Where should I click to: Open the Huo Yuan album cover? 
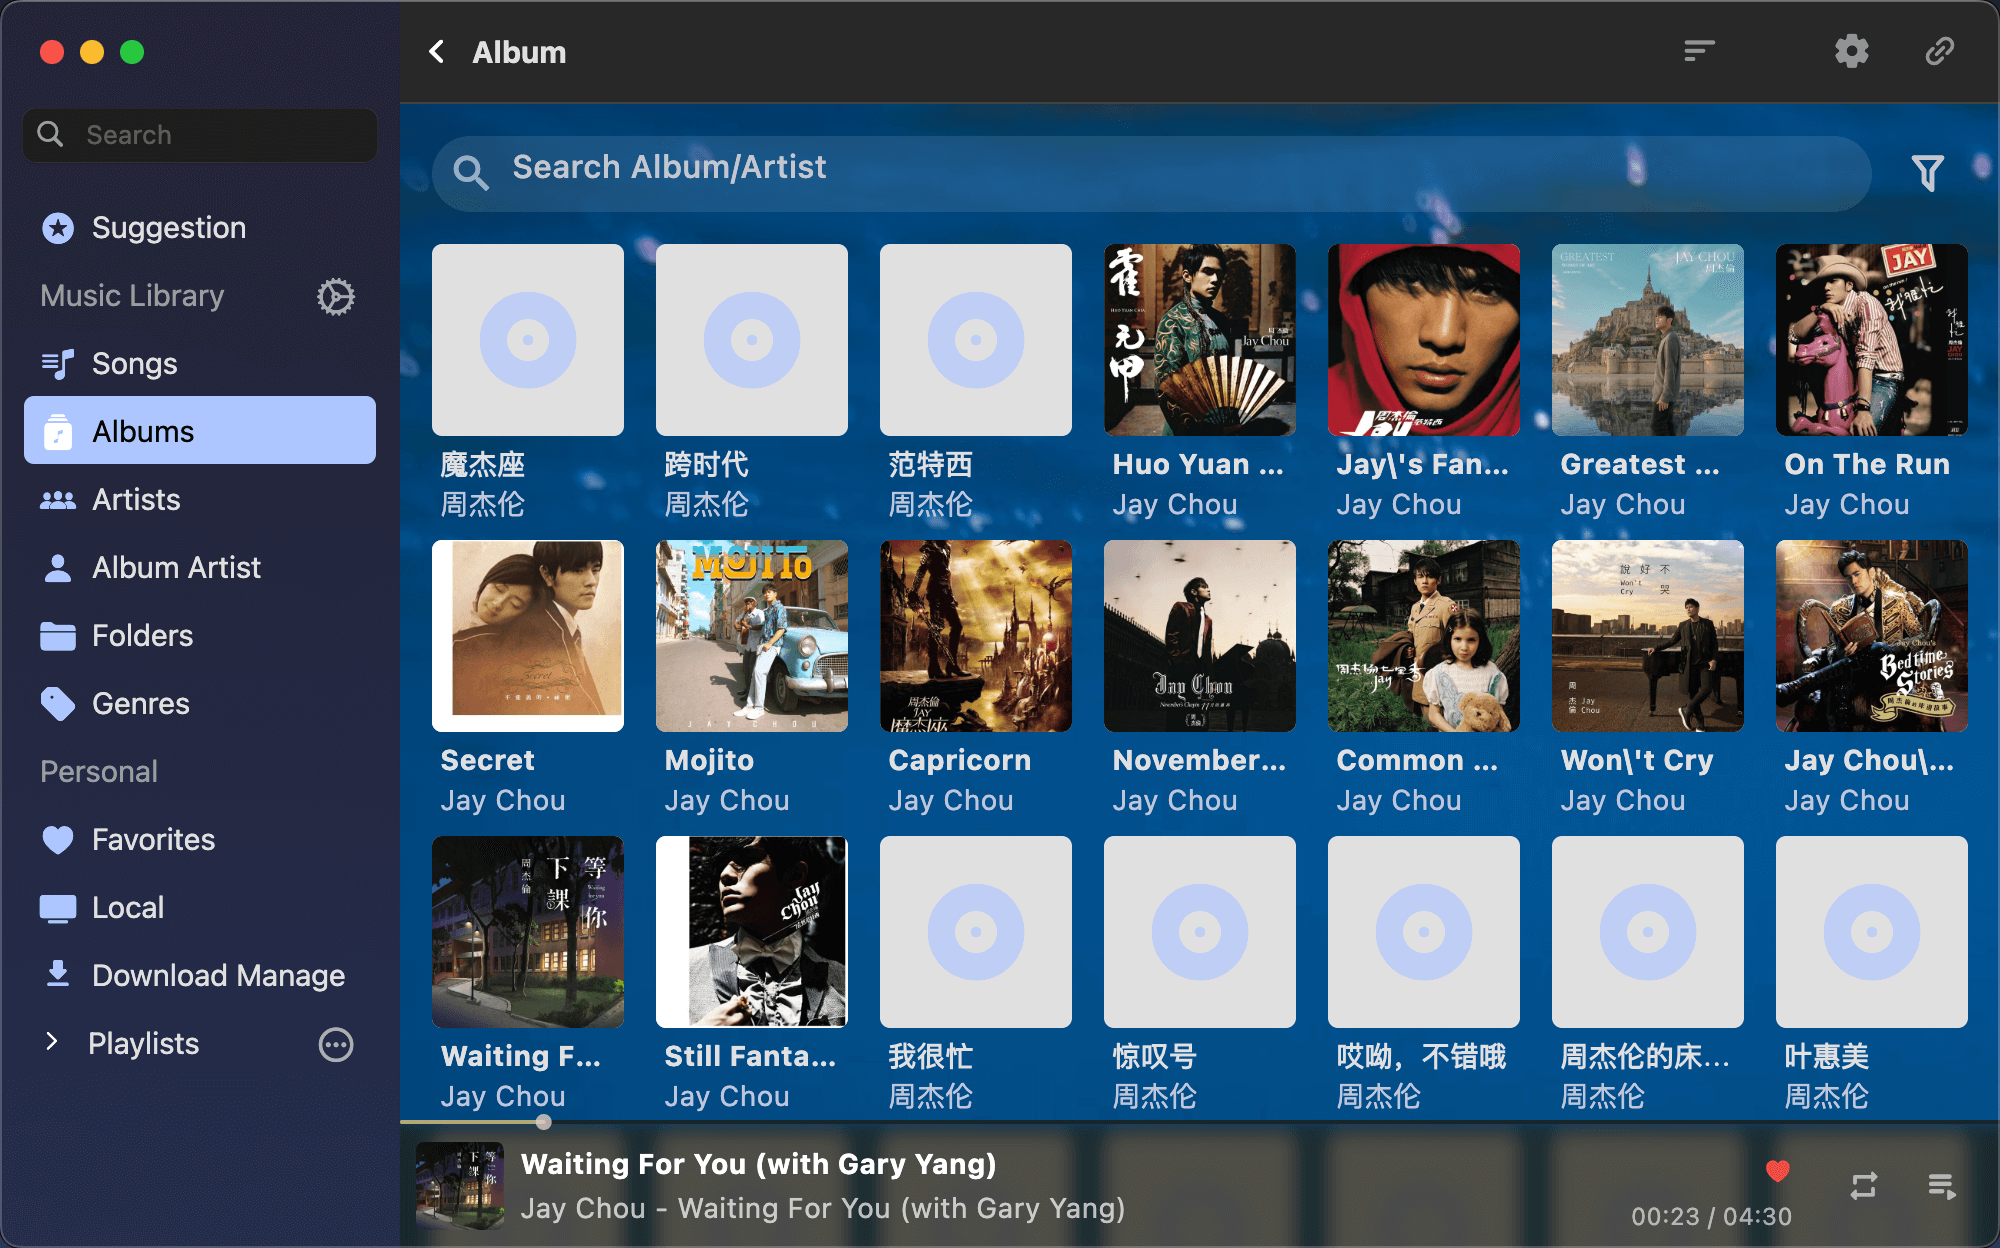[x=1200, y=340]
